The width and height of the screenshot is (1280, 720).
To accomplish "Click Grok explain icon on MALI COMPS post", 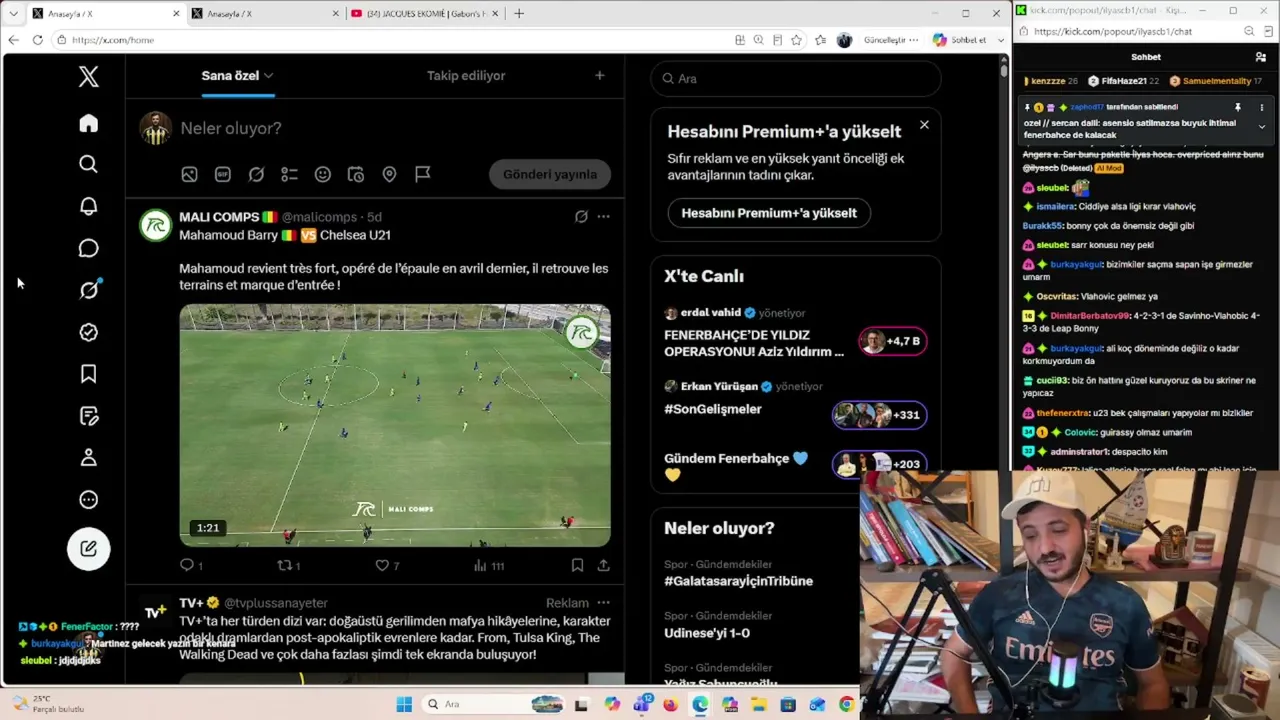I will tap(581, 216).
